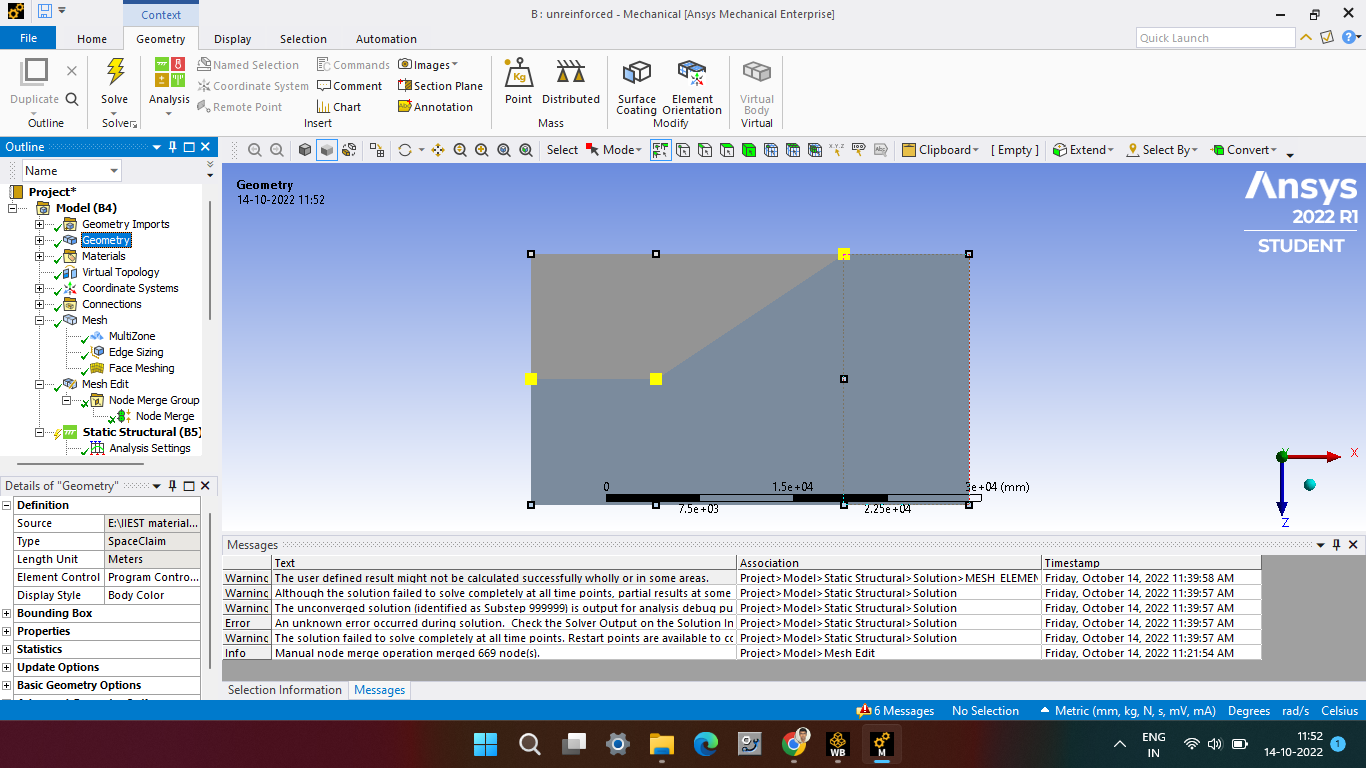Toggle the Show Mesh display option
This screenshot has height=768, width=1366.
click(349, 150)
